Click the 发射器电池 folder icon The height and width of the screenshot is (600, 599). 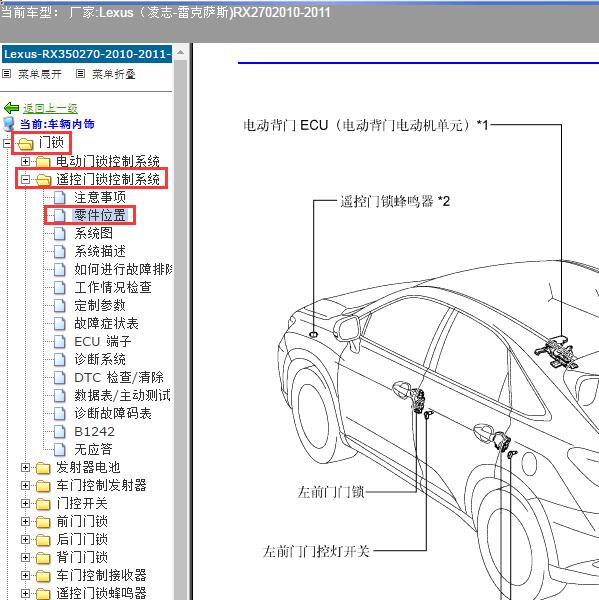click(x=43, y=468)
